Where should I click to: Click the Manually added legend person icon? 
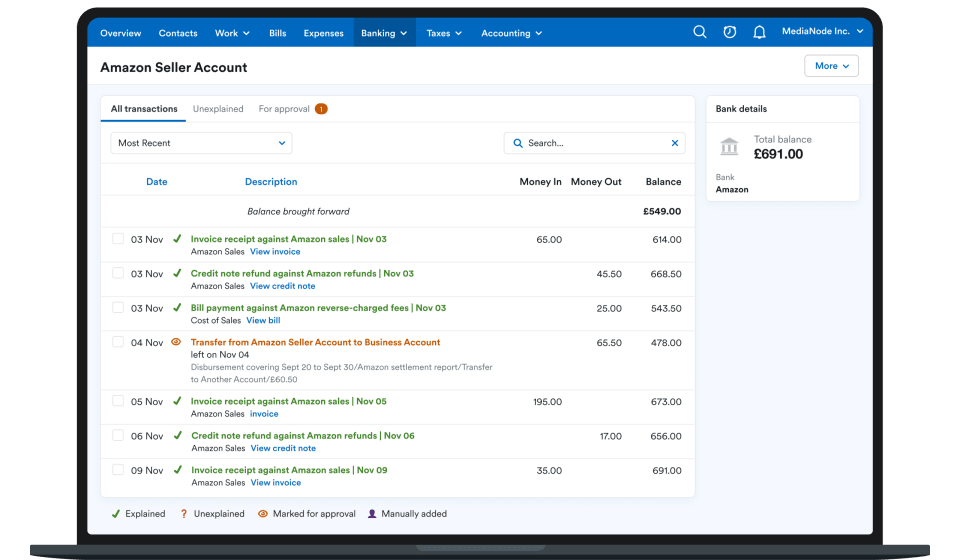pos(372,513)
